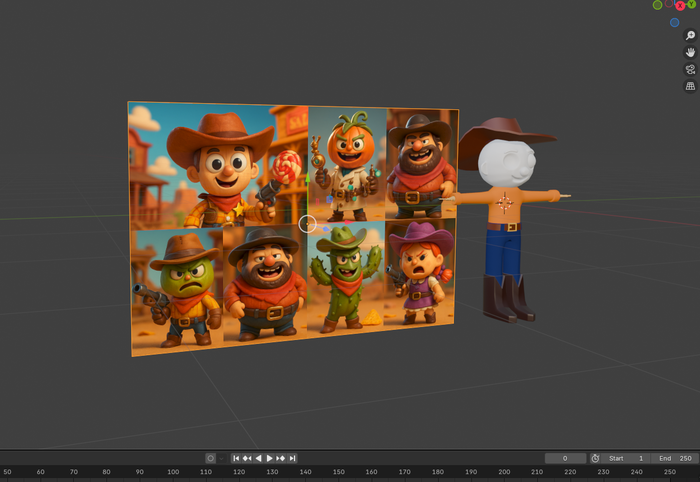Click the blue negative Z axis gizmo circle
700x482 pixels.
click(674, 22)
